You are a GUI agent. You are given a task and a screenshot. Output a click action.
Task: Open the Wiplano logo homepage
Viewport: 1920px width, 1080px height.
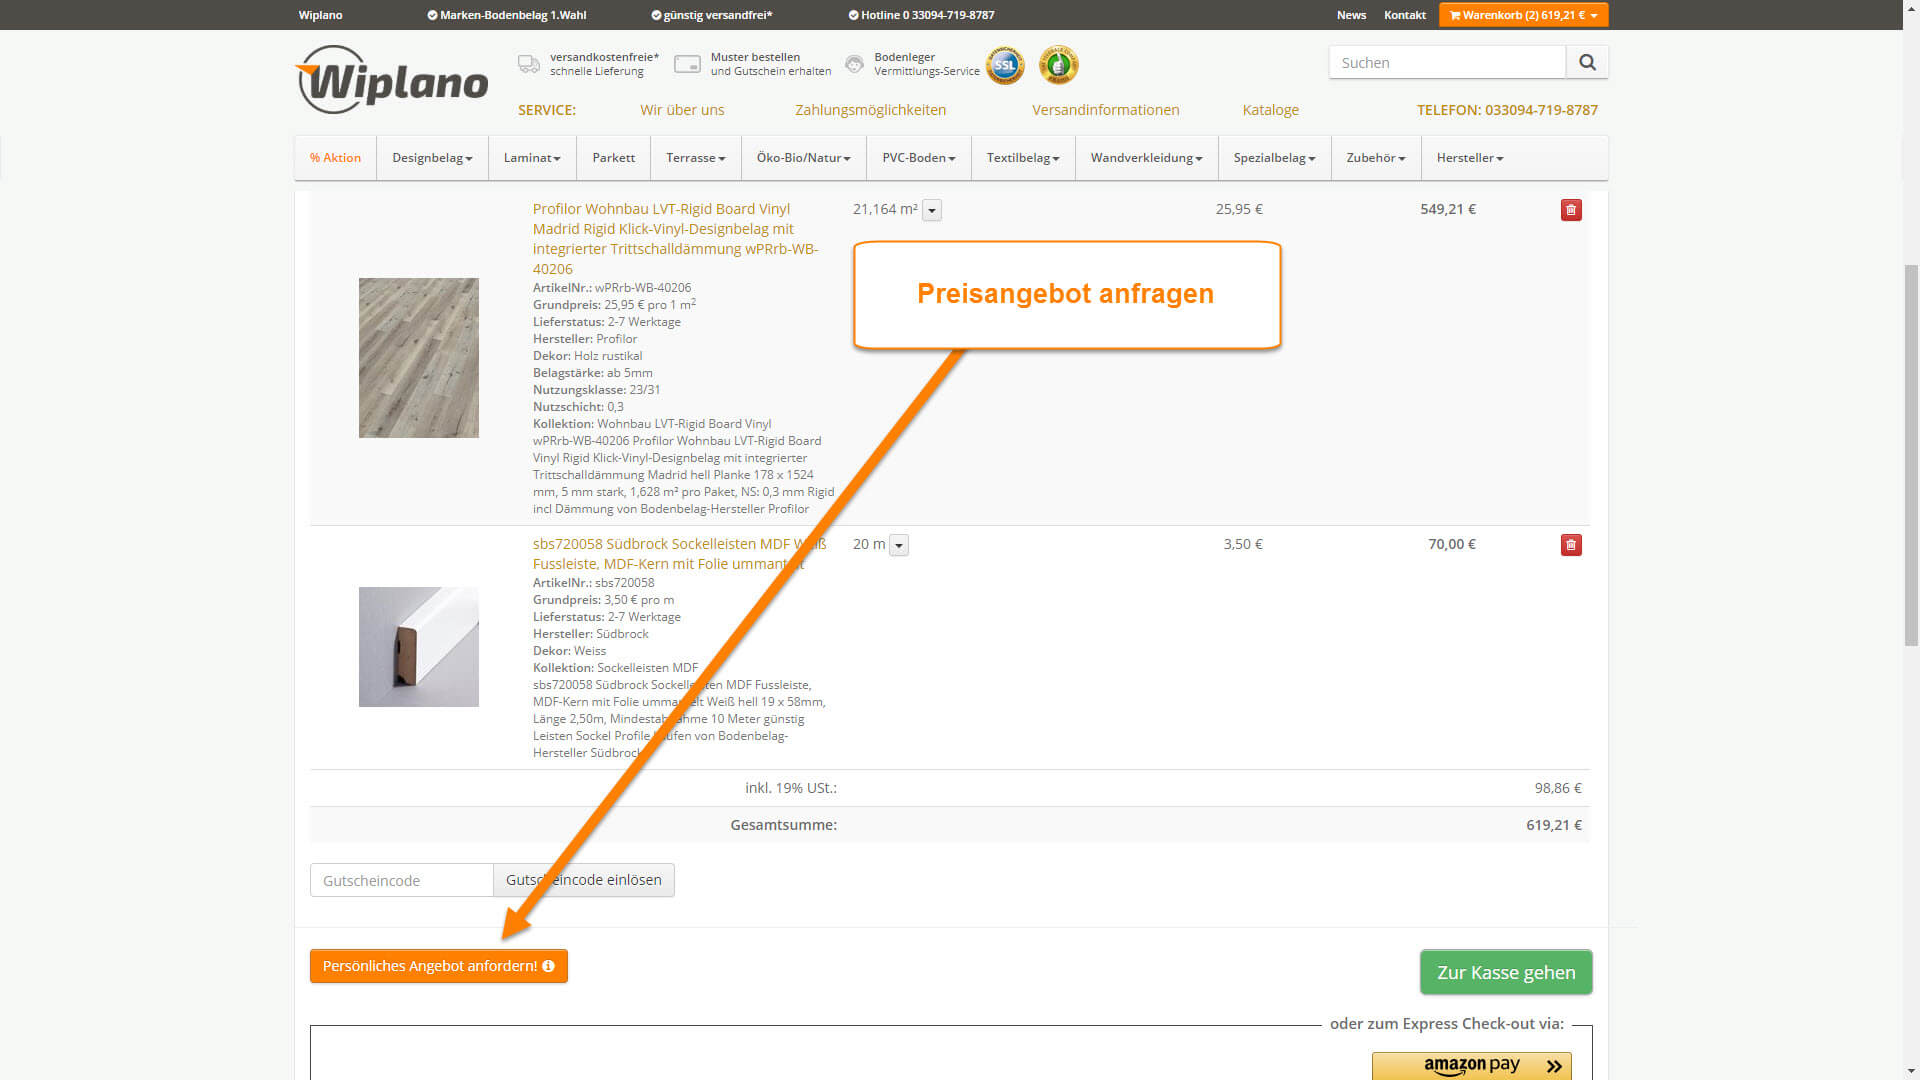392,79
